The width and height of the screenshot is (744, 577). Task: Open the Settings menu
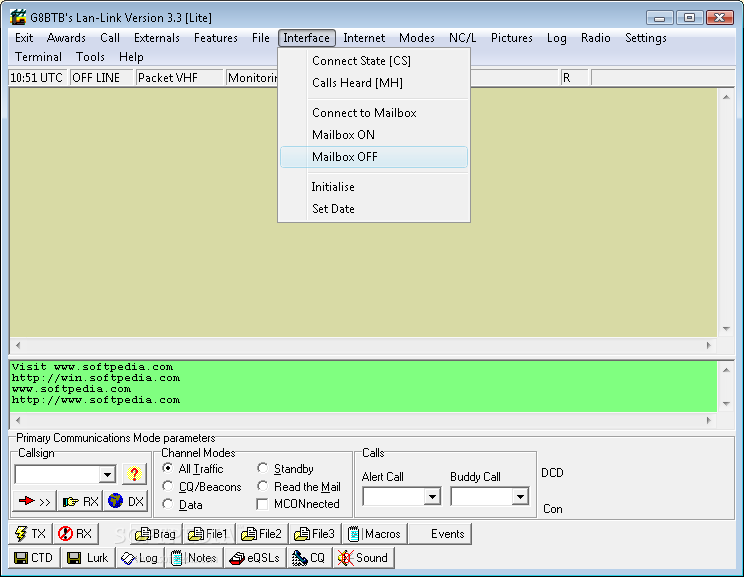click(646, 38)
